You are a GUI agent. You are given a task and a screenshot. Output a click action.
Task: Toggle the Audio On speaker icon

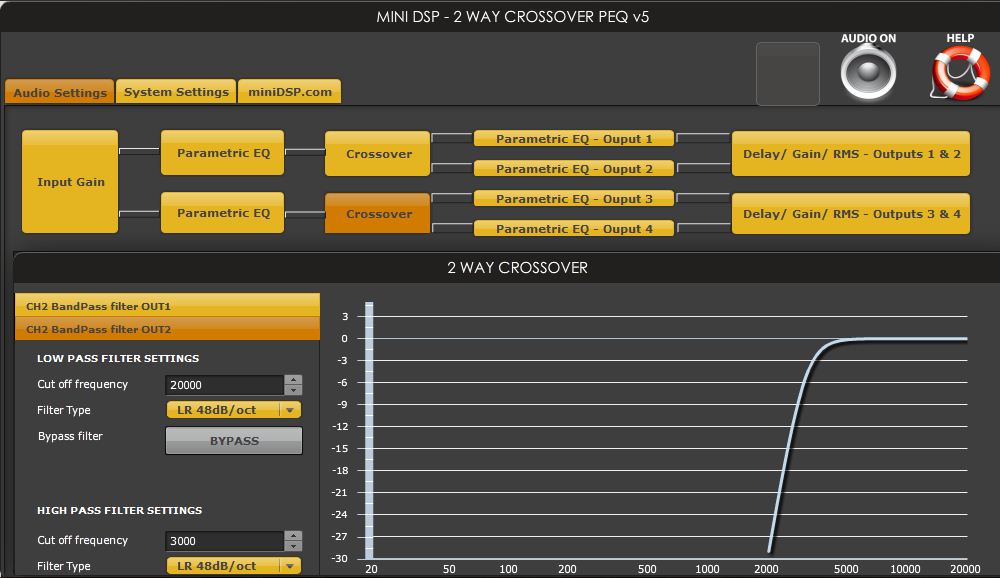pos(868,73)
